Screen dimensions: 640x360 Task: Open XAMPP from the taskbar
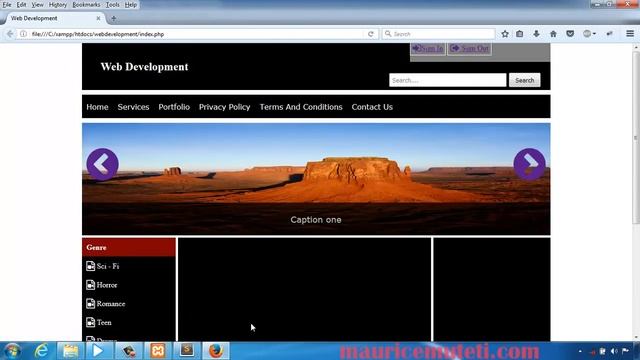(x=158, y=351)
